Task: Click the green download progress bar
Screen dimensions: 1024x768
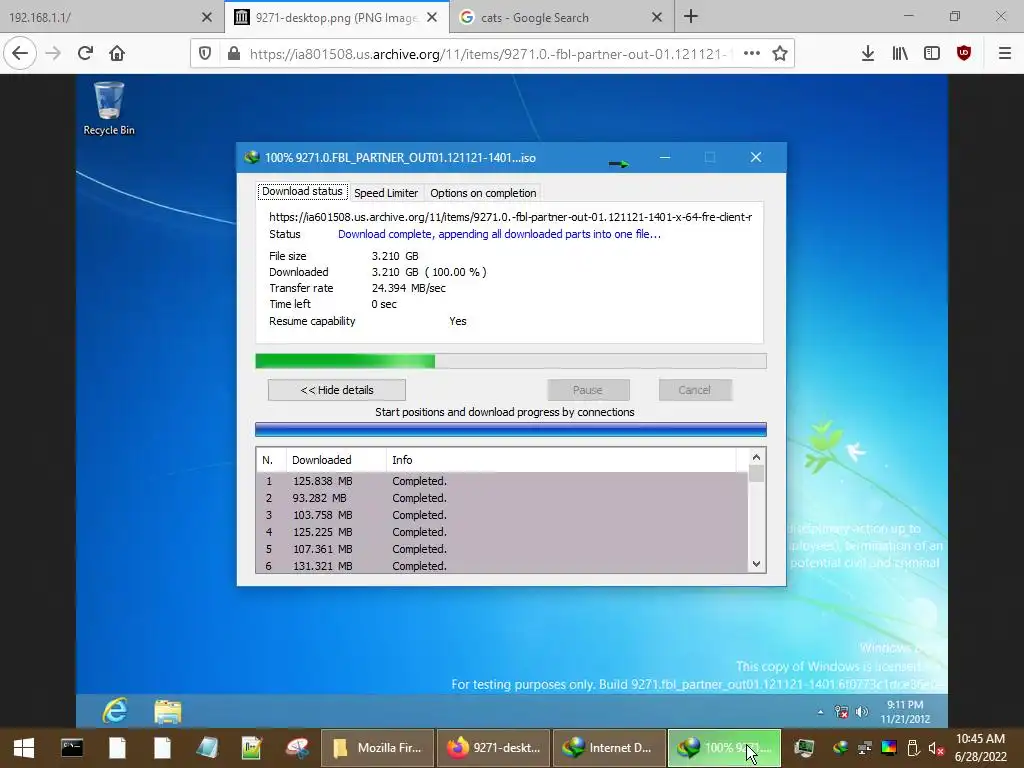Action: tap(511, 361)
